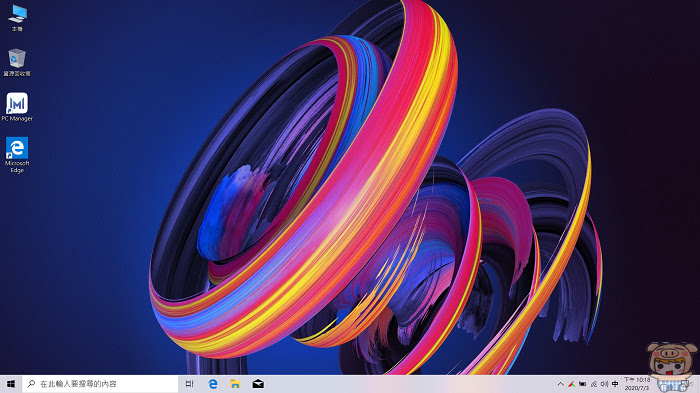Open File Explorer from the taskbar

pyautogui.click(x=235, y=384)
